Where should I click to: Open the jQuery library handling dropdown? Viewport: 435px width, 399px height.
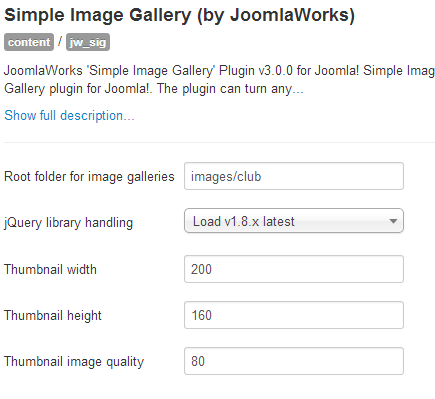point(294,221)
